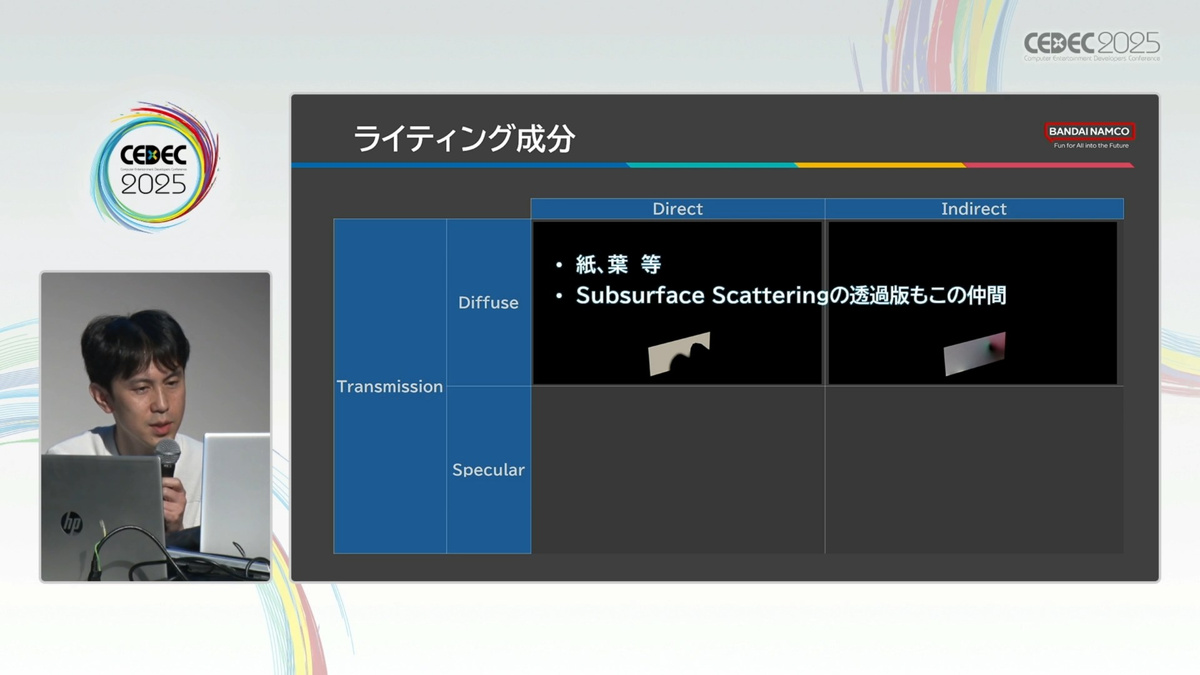Click the Fun for All into the Future tagline
1200x675 pixels.
tap(1091, 146)
